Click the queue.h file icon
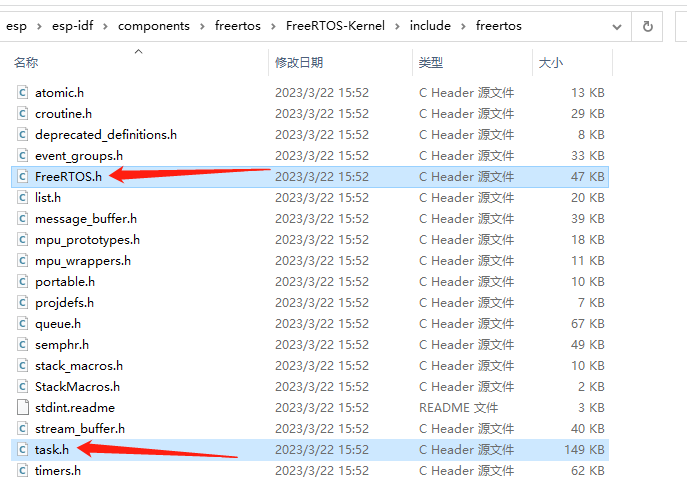This screenshot has height=496, width=687. point(23,323)
